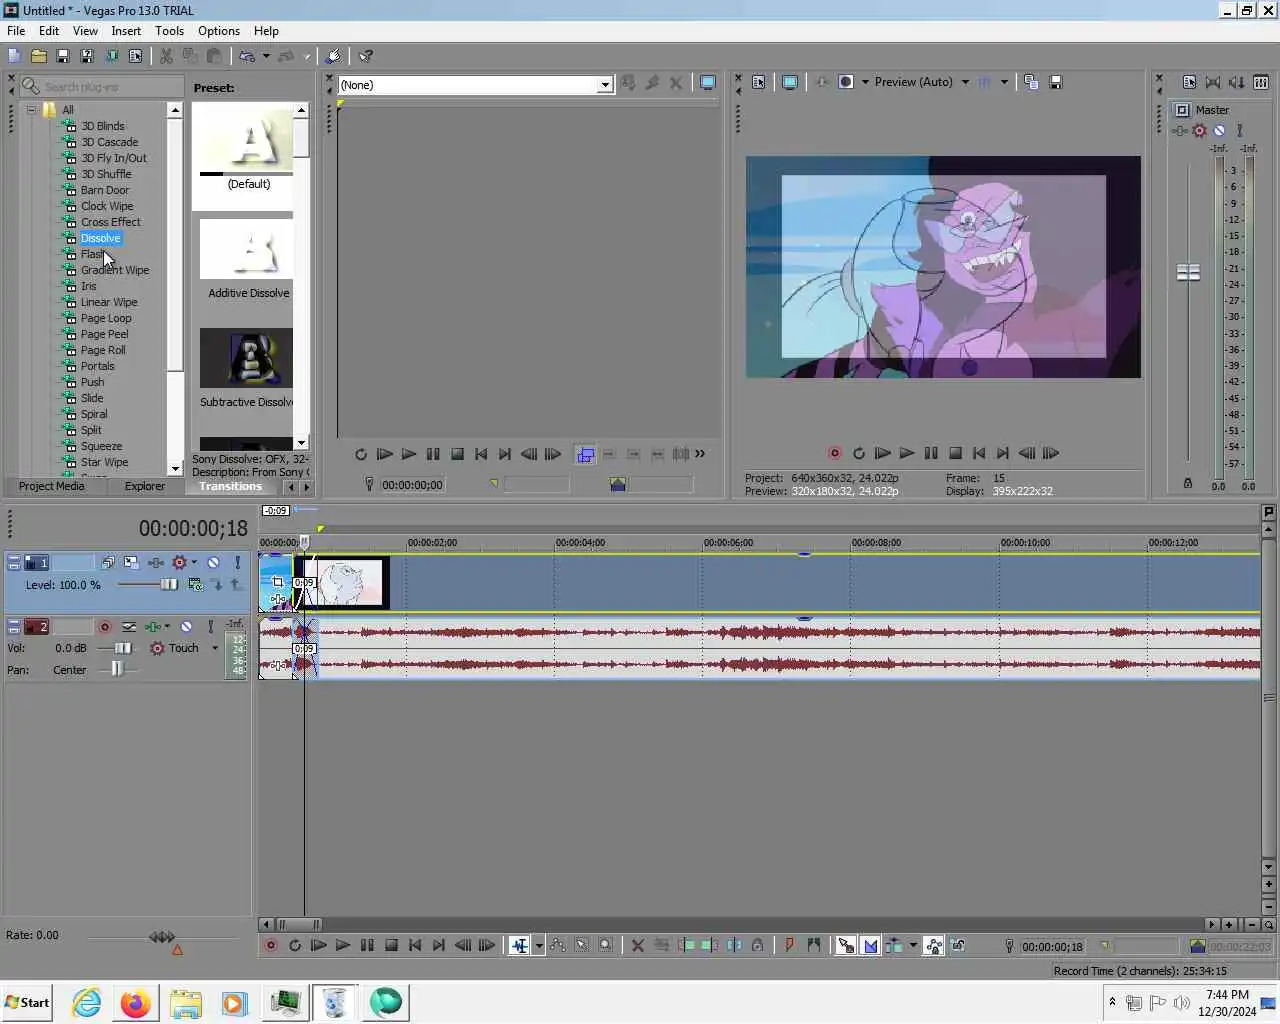Viewport: 1280px width, 1024px height.
Task: Open the File menu
Action: [x=16, y=31]
